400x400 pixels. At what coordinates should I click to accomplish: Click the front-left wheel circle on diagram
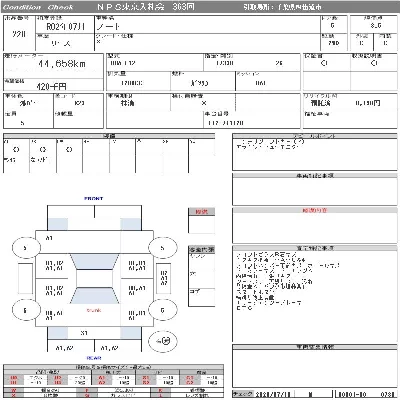pyautogui.click(x=26, y=248)
